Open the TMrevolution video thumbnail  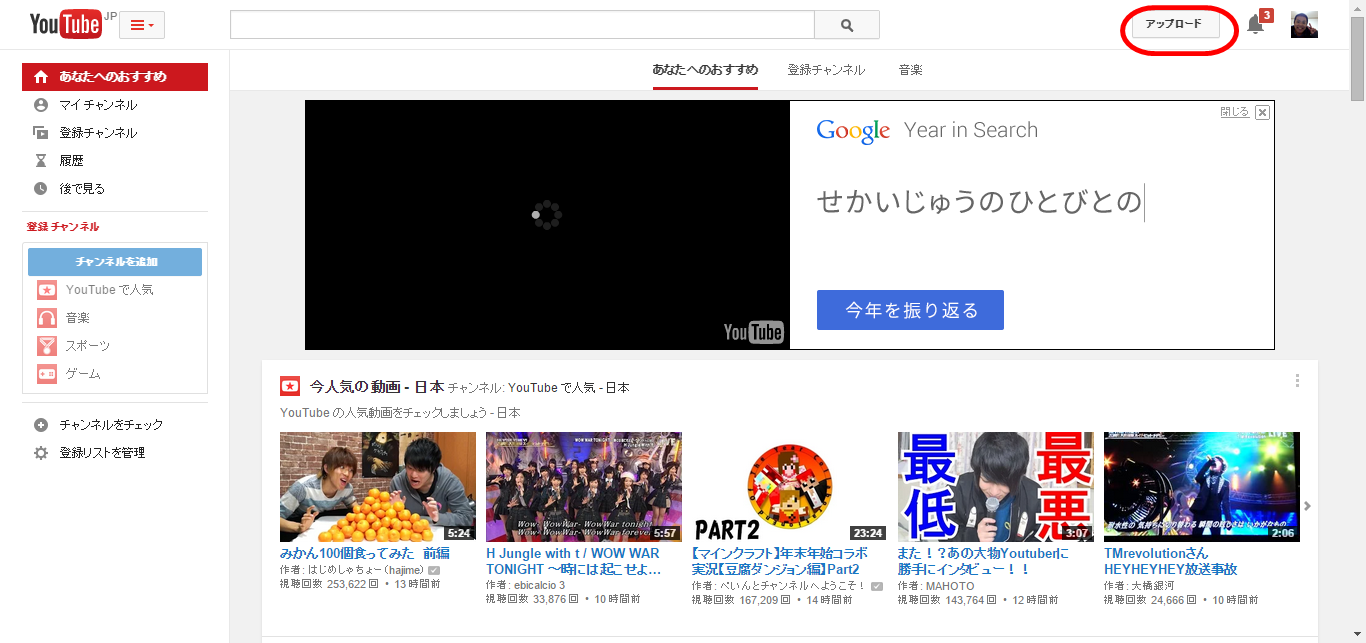point(1202,487)
